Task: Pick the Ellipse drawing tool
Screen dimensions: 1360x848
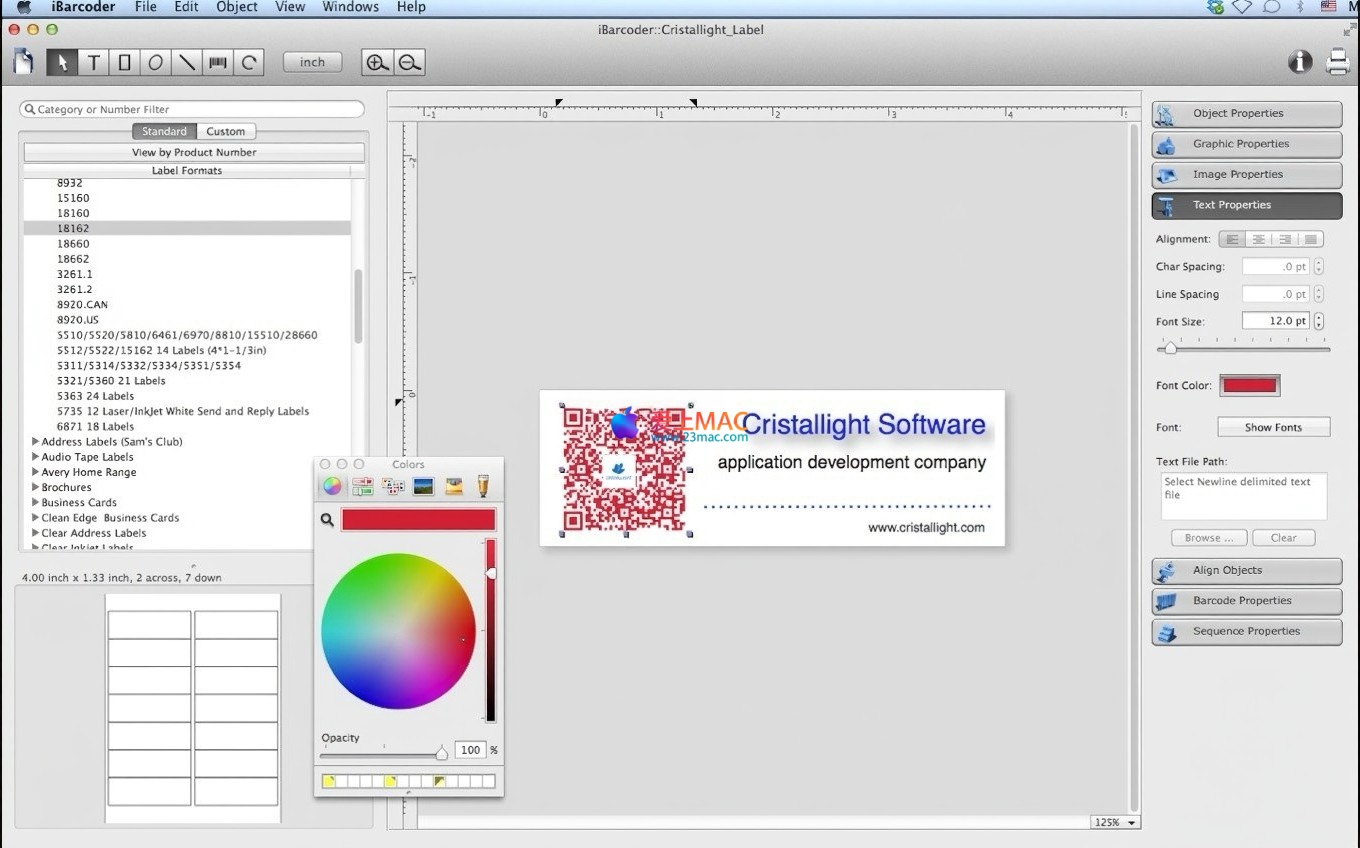Action: 155,63
